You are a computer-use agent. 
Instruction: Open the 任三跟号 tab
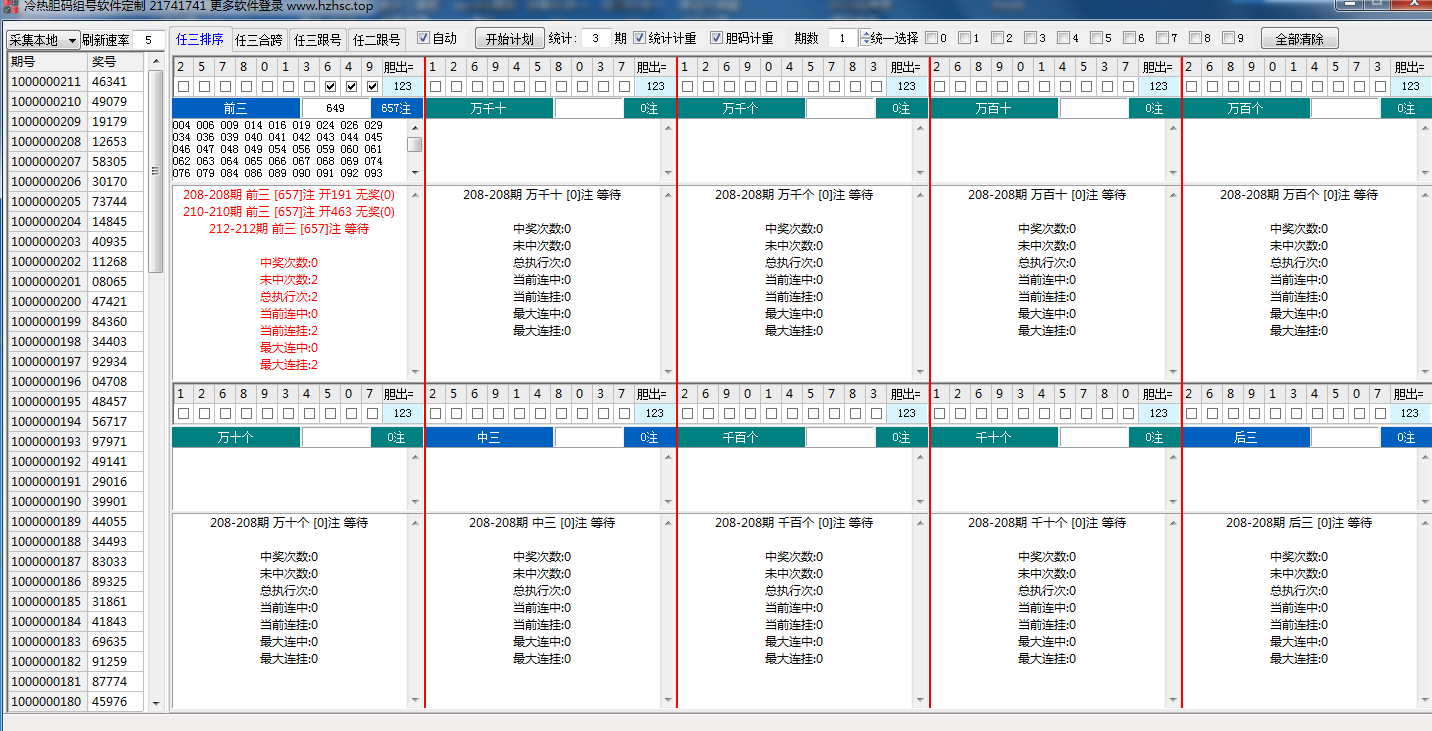pos(318,40)
